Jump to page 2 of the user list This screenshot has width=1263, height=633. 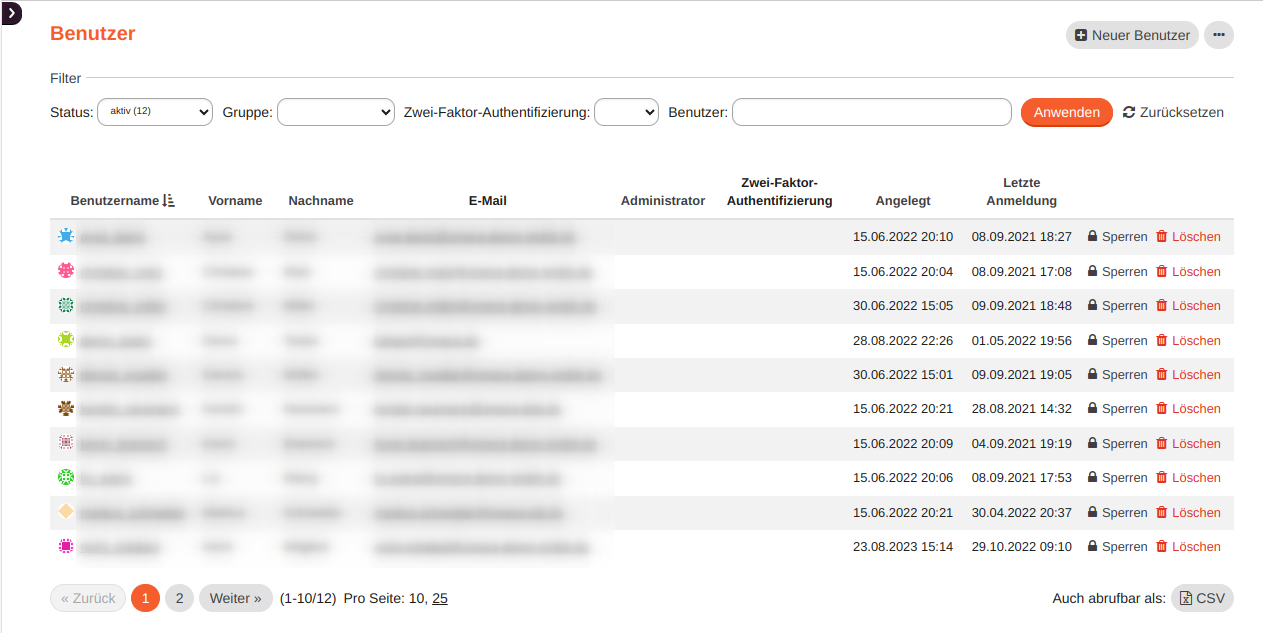179,597
